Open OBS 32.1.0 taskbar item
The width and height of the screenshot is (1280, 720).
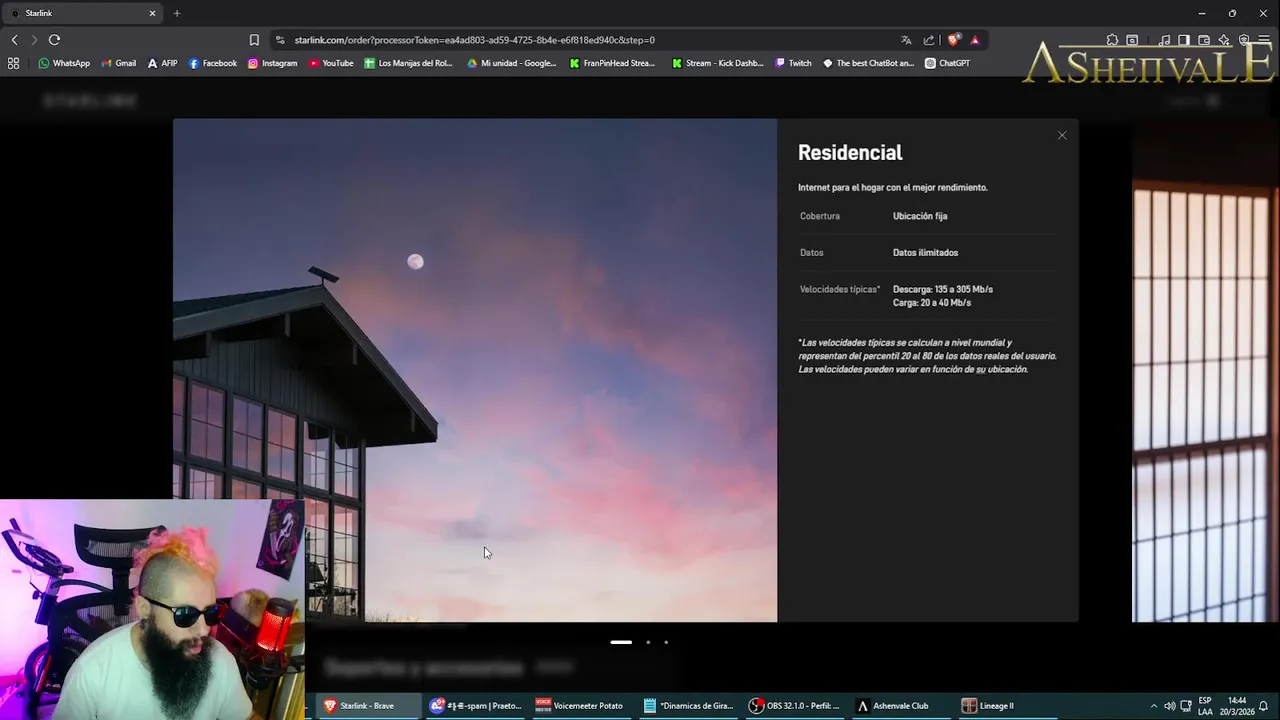pyautogui.click(x=796, y=706)
